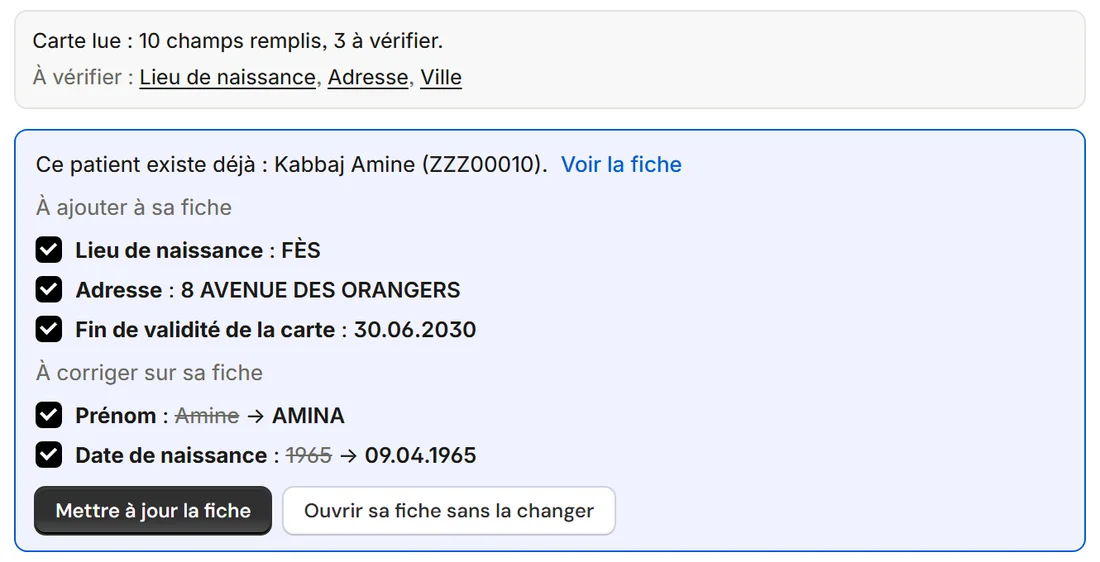Uncheck the Fin de validité de la carte checkbox
Viewport: 1100px width, 562px height.
pos(48,329)
